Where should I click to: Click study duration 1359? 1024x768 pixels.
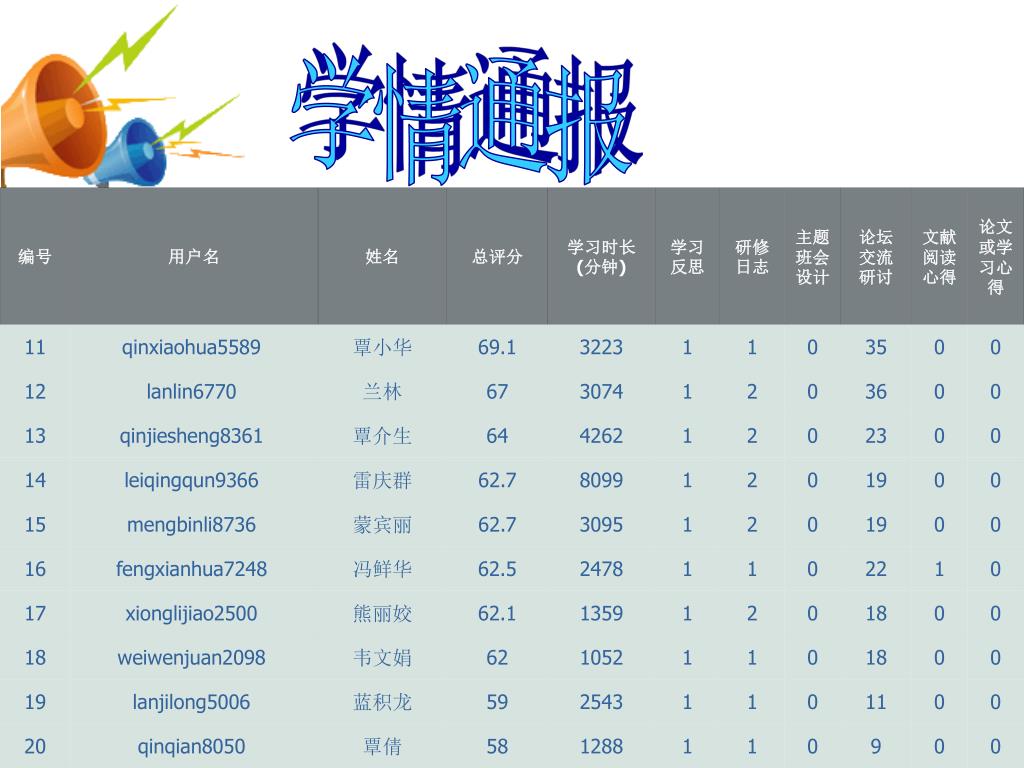(x=601, y=614)
